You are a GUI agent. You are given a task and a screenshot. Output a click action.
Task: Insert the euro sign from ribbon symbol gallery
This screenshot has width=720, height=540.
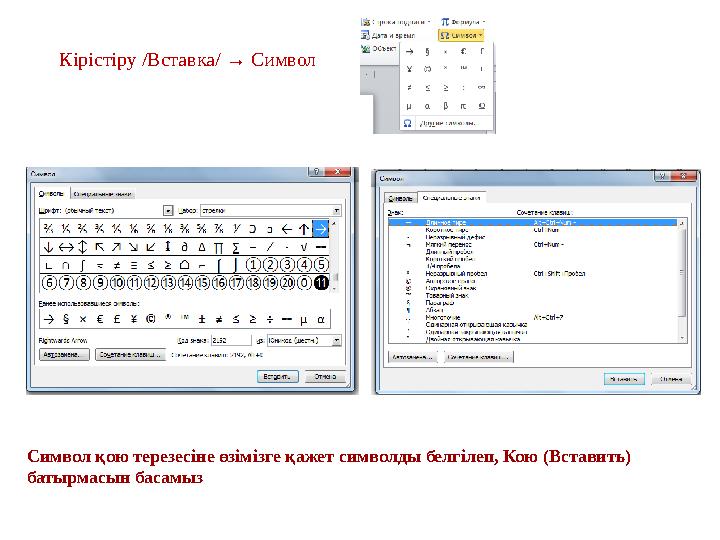coord(463,51)
